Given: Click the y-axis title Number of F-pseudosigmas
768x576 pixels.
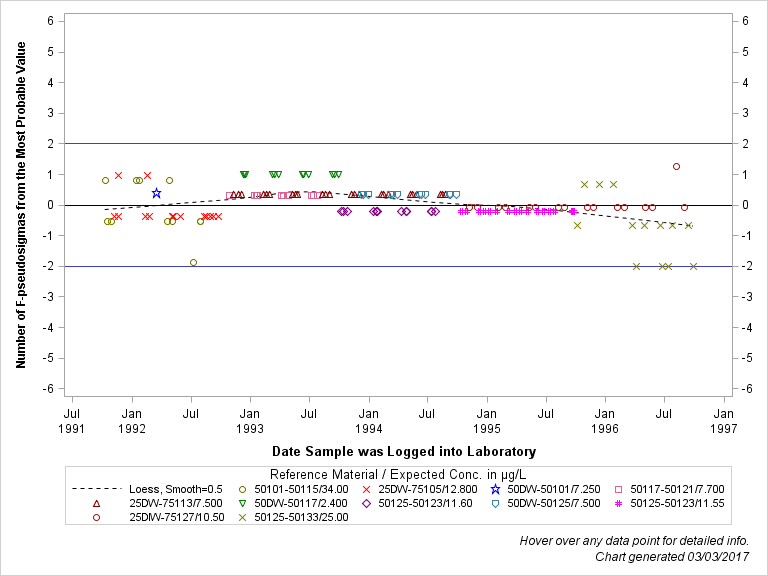Looking at the screenshot, I should tap(21, 205).
